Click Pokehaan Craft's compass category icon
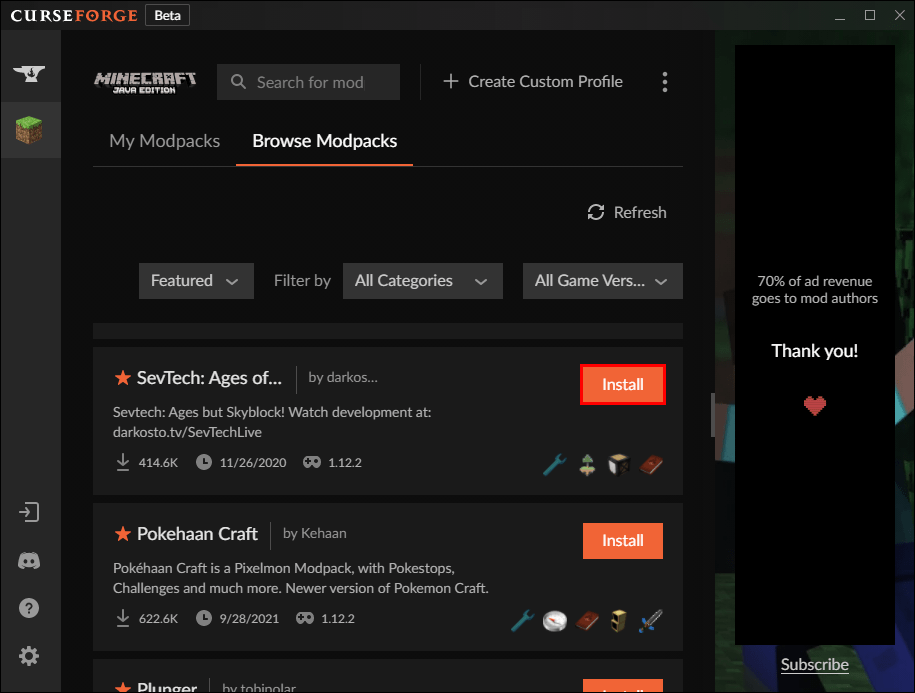Viewport: 915px width, 693px height. pyautogui.click(x=554, y=621)
